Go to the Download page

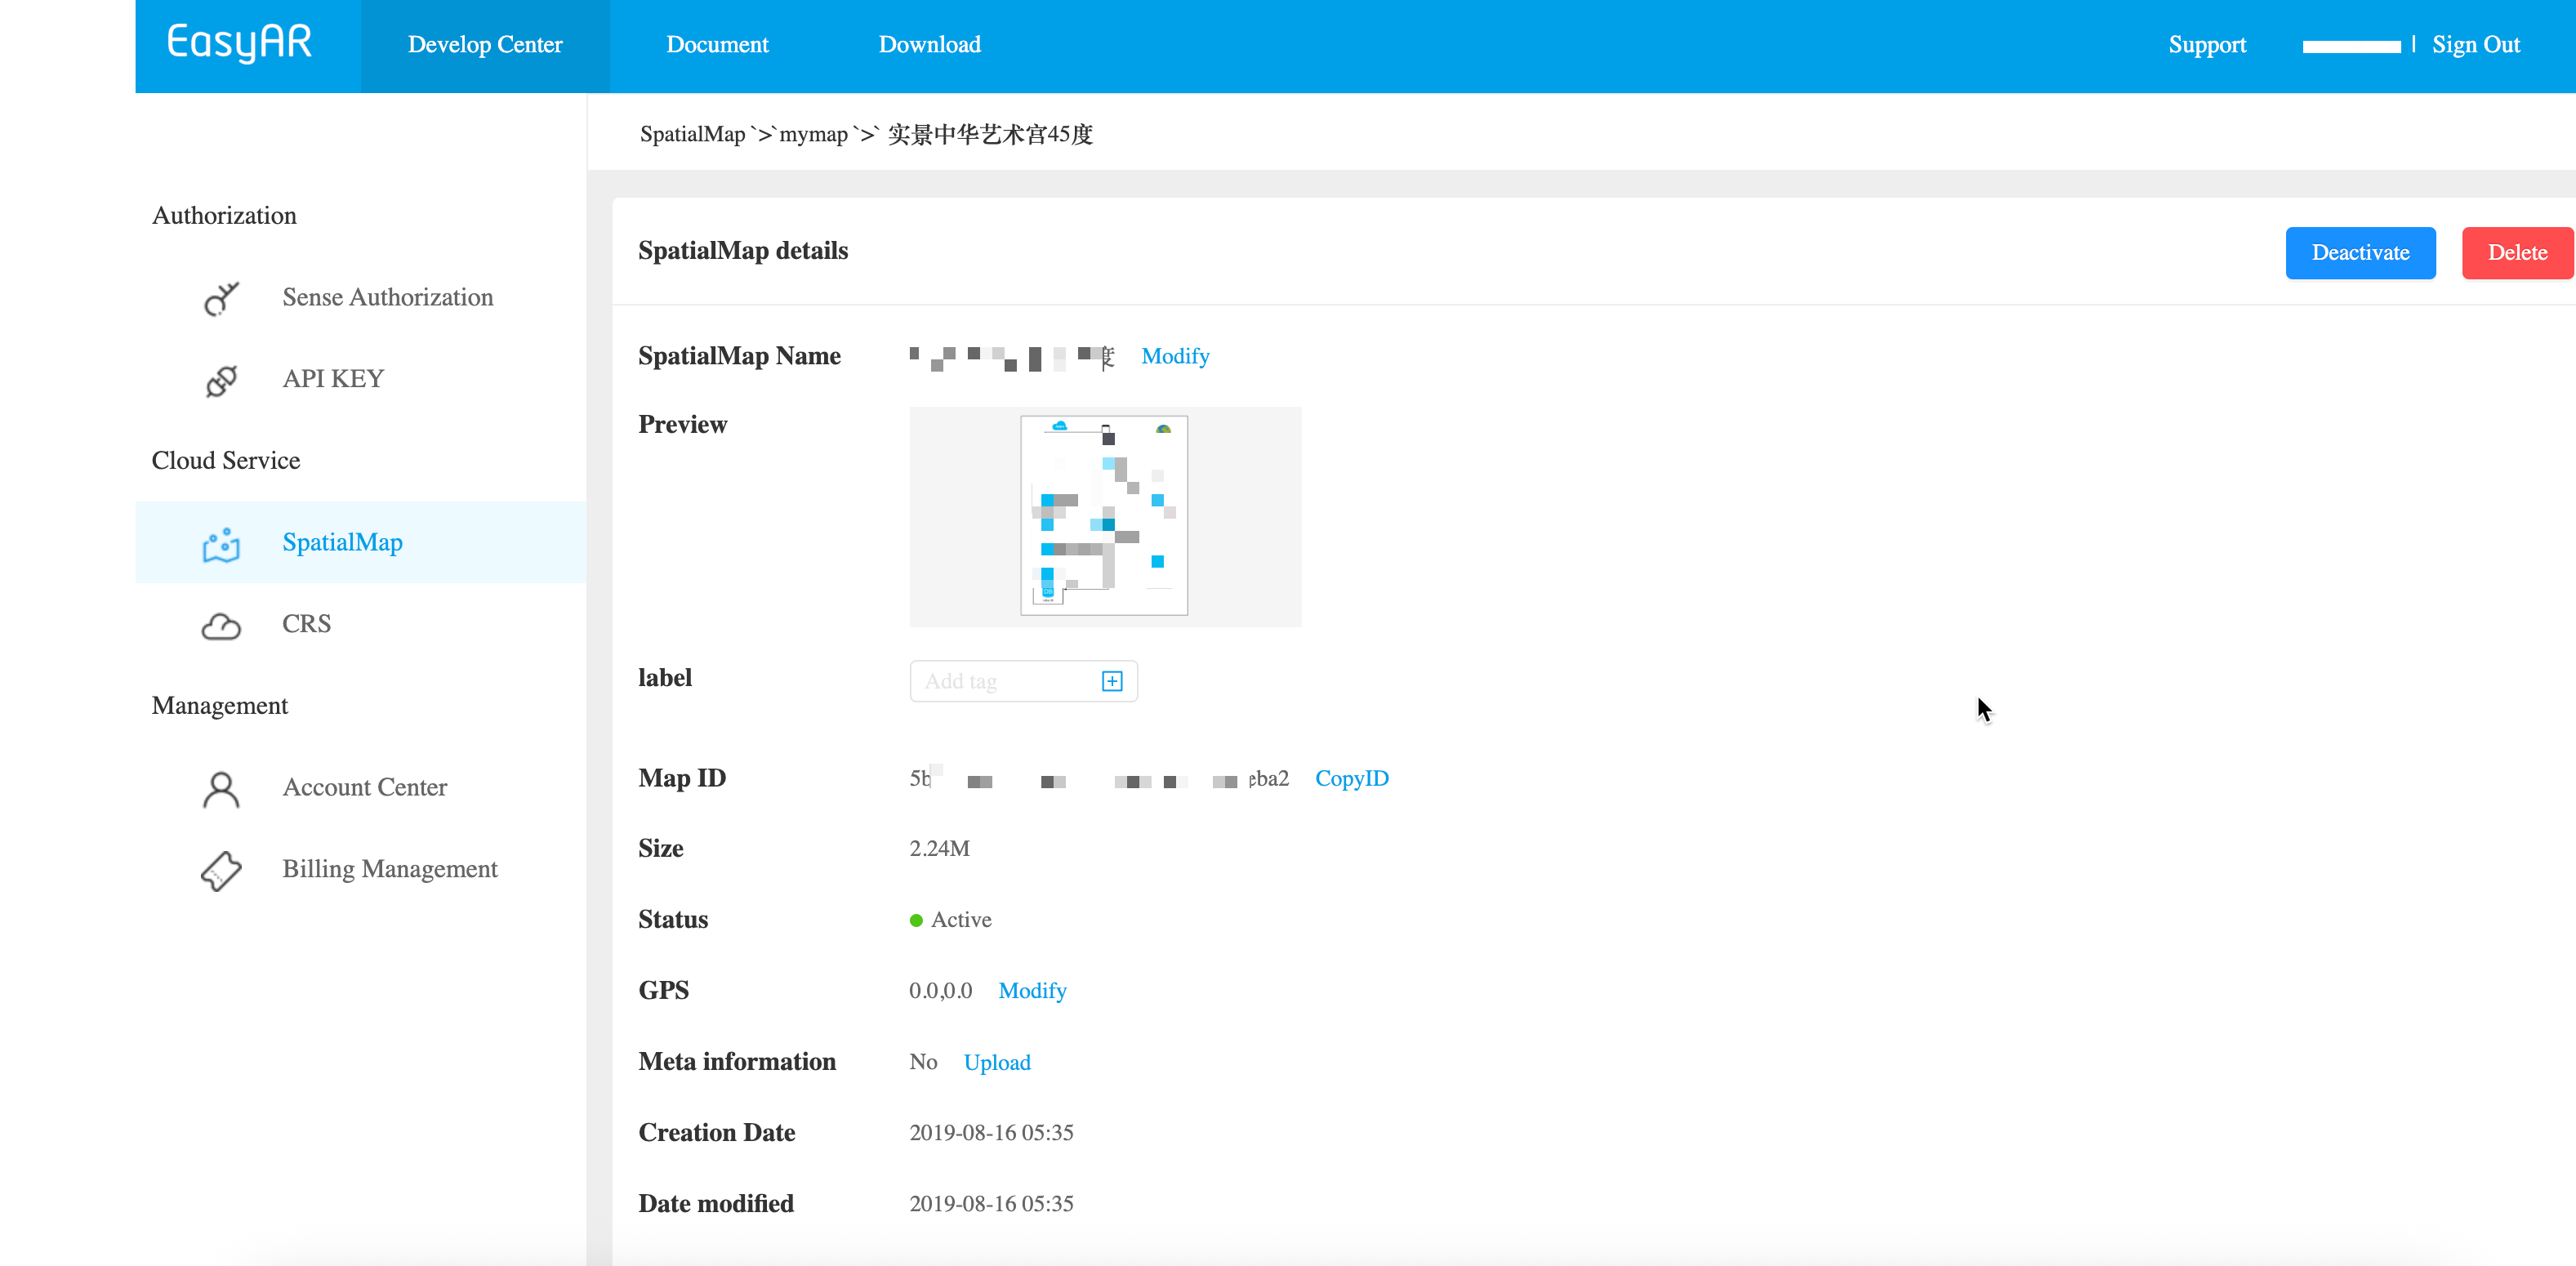click(x=929, y=45)
